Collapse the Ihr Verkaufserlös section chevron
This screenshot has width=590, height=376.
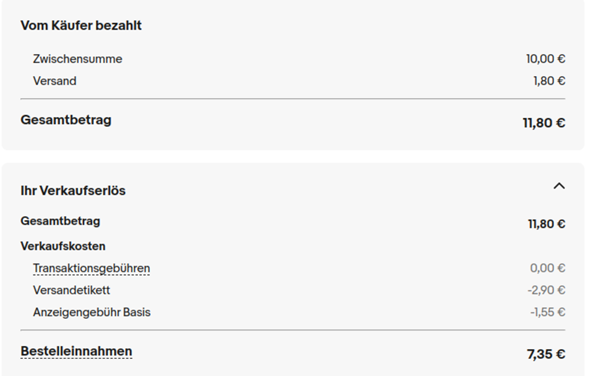[559, 186]
